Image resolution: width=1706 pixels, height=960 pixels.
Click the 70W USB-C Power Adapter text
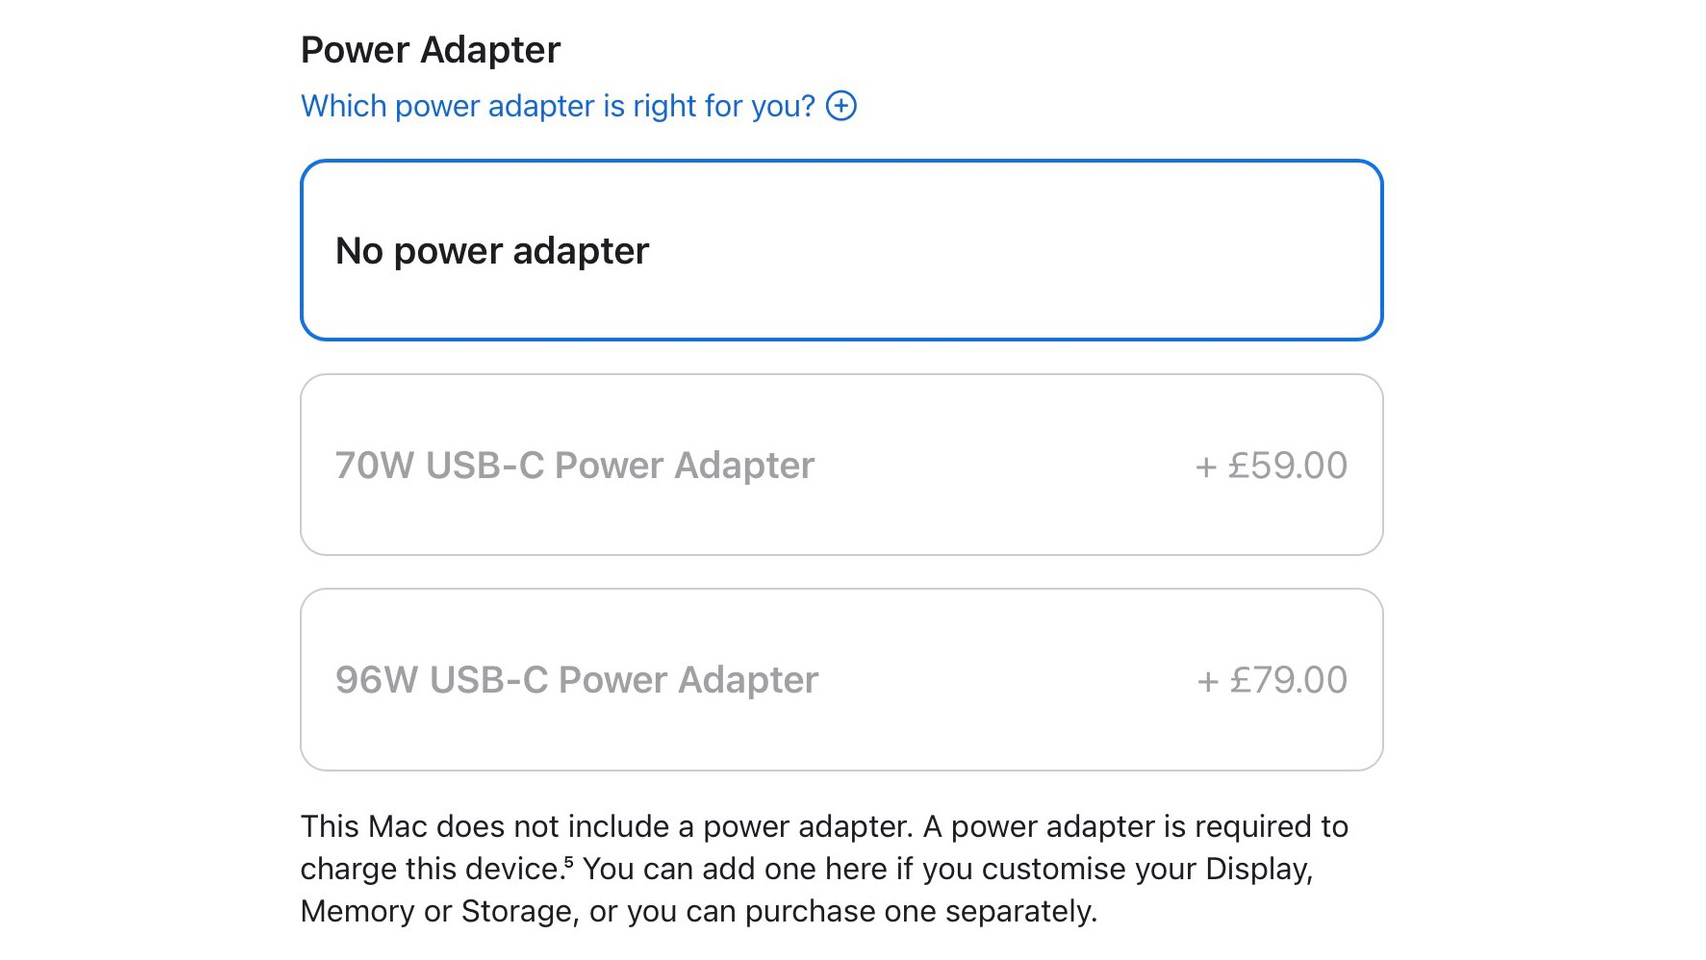[575, 464]
